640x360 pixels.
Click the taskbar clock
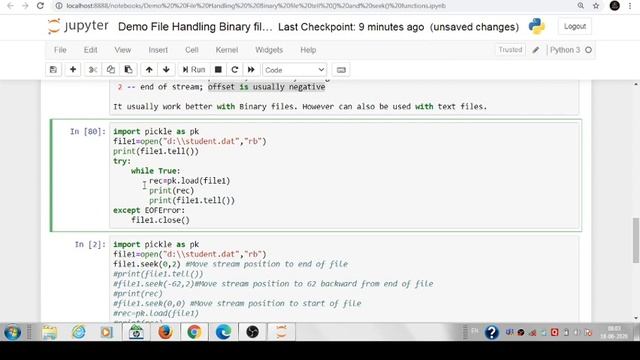[x=614, y=332]
